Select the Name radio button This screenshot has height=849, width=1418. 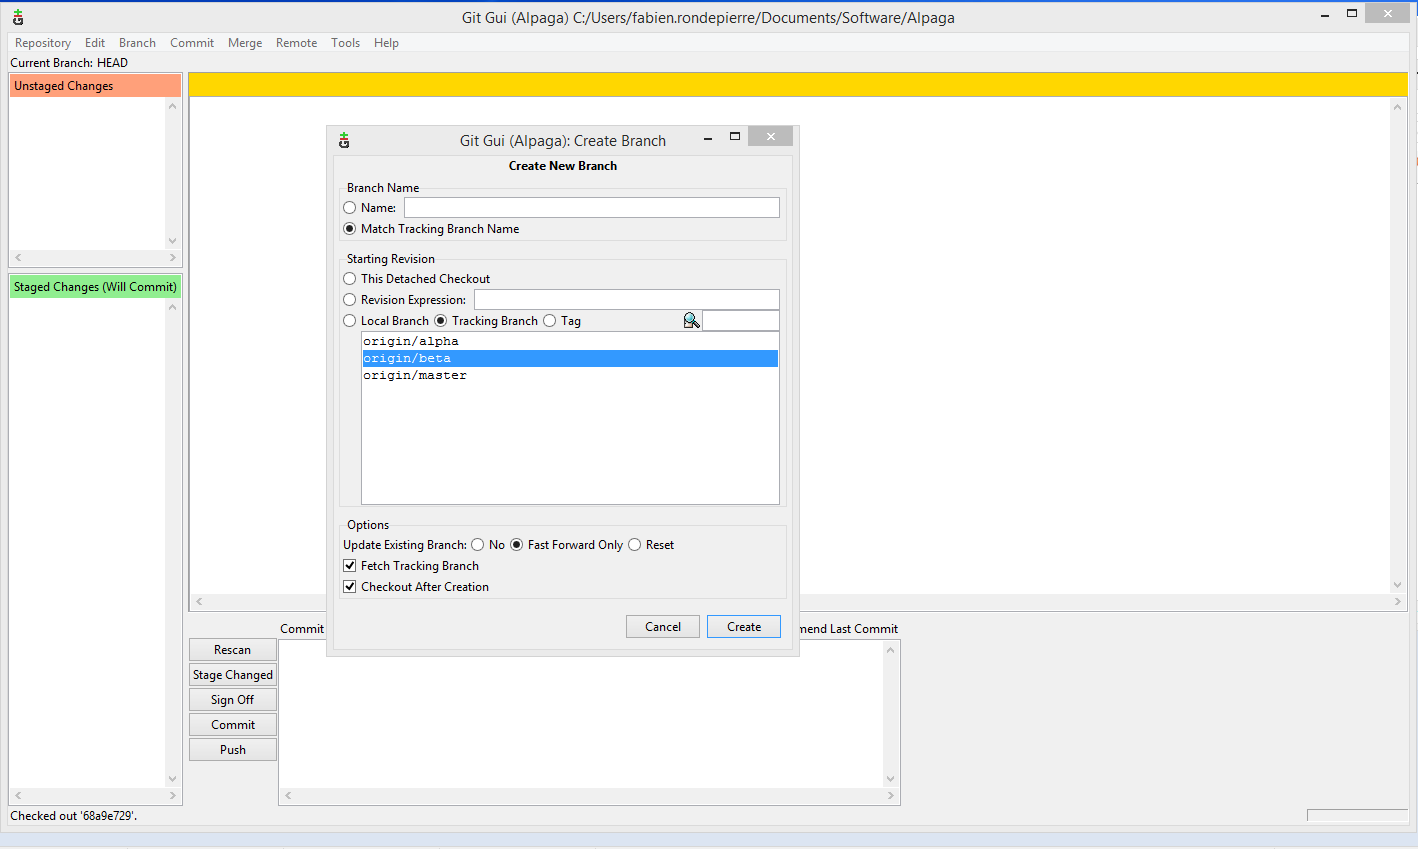pos(350,208)
